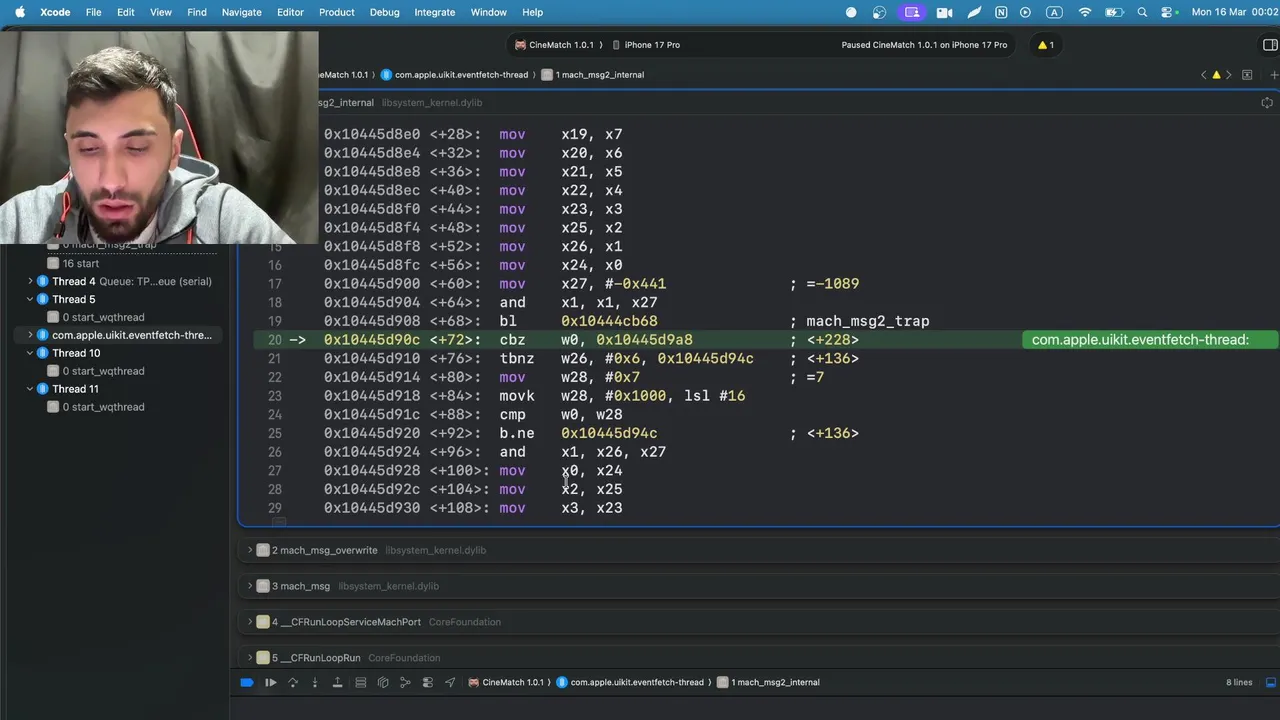Click the purple screen-sharing menu bar icon

coord(912,12)
